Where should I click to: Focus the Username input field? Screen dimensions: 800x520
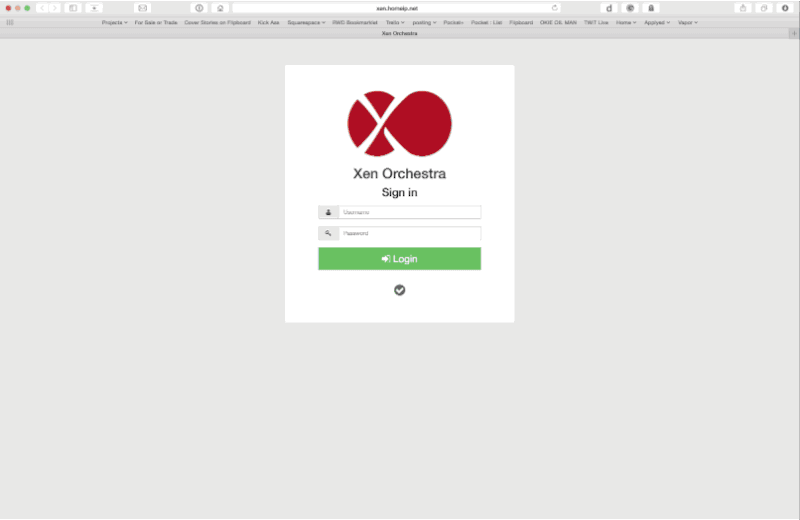(410, 212)
